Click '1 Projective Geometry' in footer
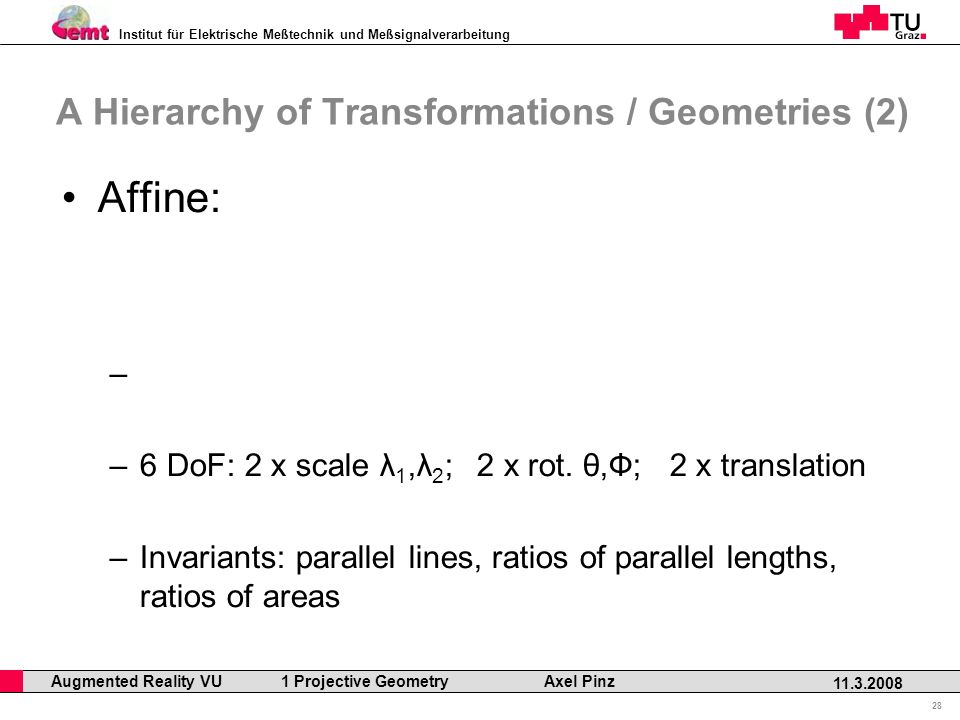This screenshot has height=720, width=960. tap(364, 681)
